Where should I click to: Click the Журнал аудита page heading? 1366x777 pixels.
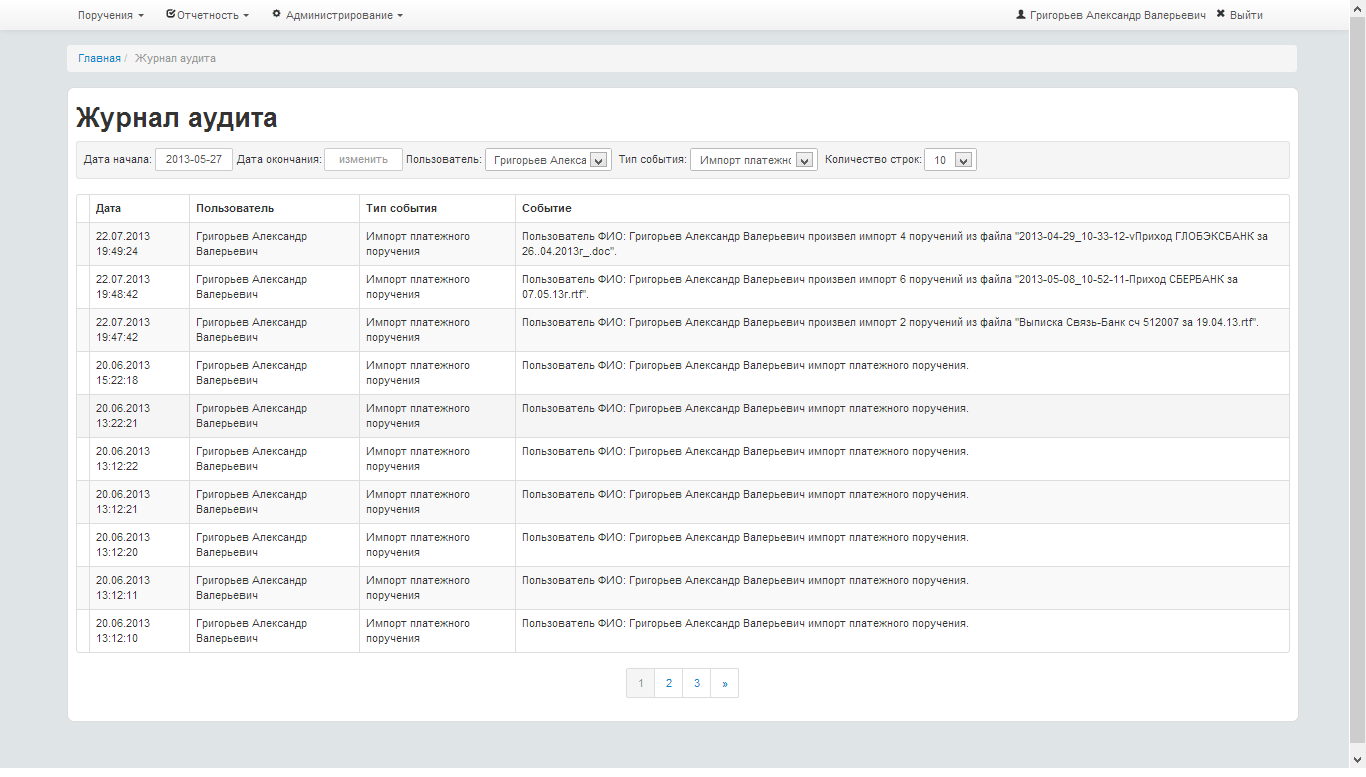[x=177, y=118]
